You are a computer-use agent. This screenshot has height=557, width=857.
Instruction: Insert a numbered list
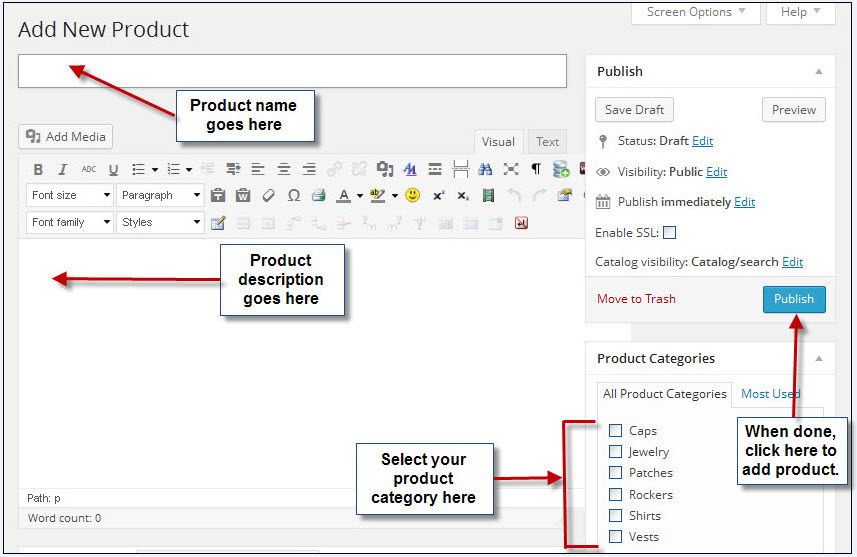173,169
